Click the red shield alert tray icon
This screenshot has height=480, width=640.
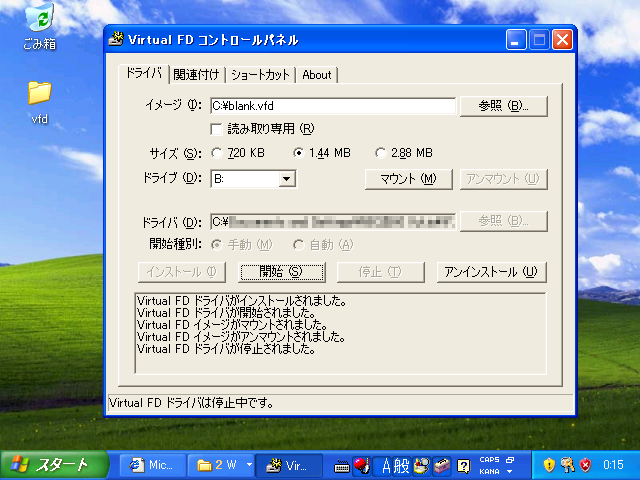click(585, 465)
